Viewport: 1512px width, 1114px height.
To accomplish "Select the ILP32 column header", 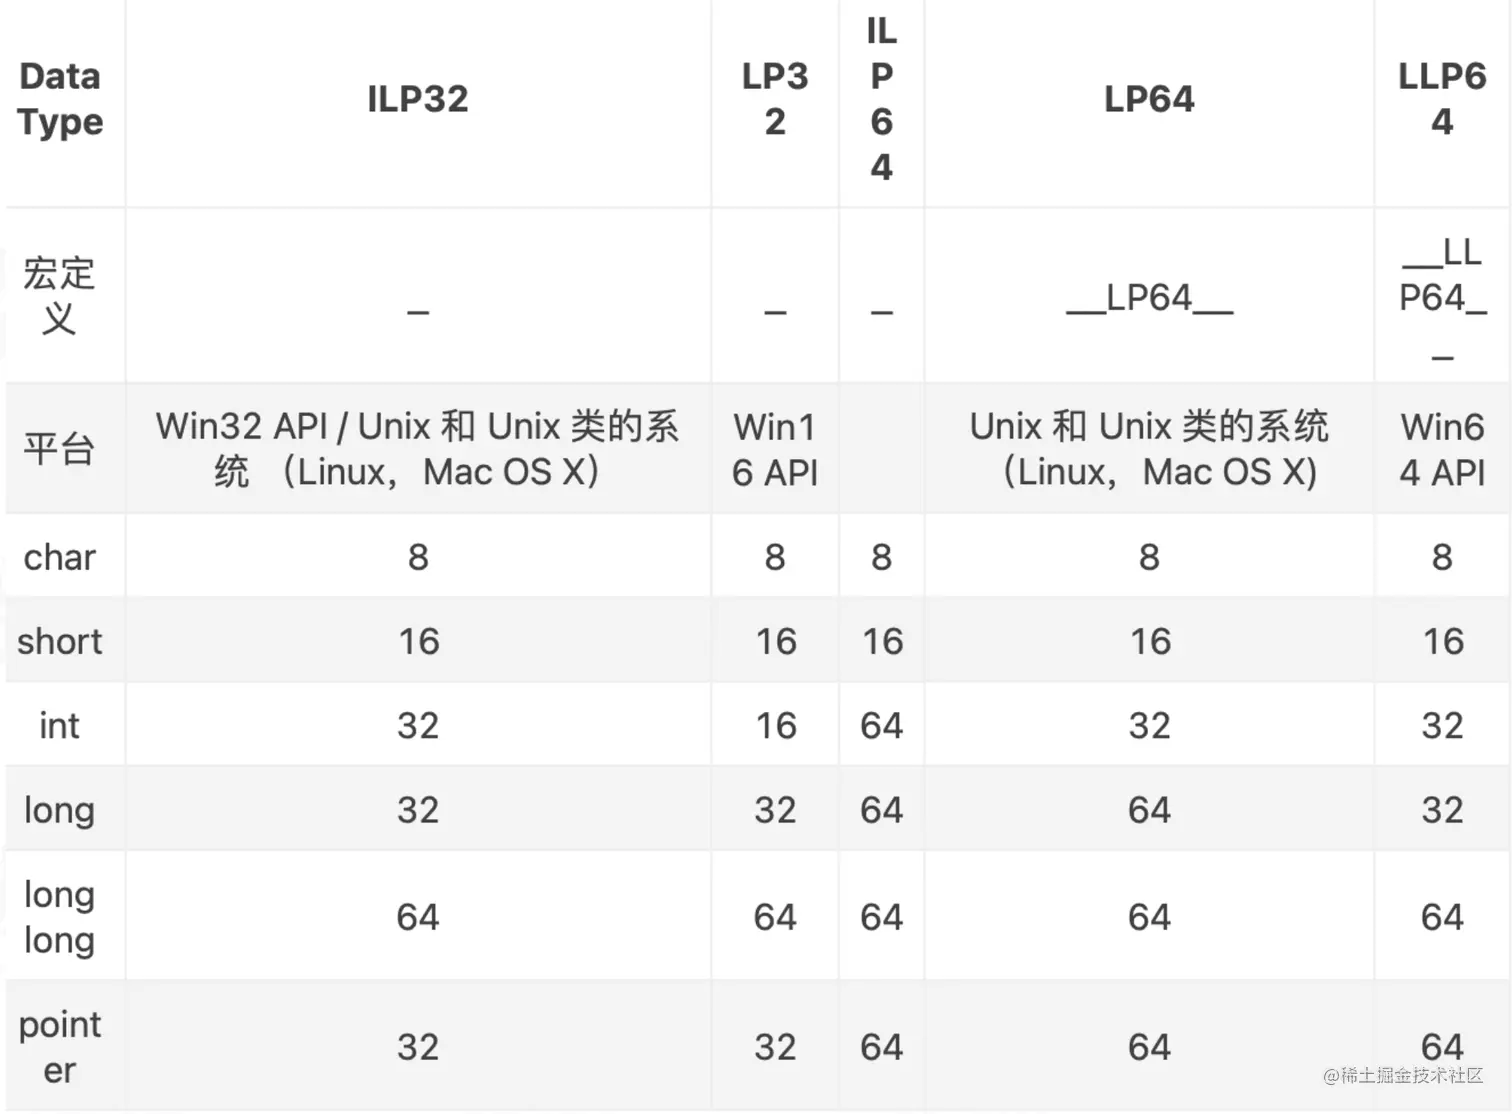I will point(418,99).
